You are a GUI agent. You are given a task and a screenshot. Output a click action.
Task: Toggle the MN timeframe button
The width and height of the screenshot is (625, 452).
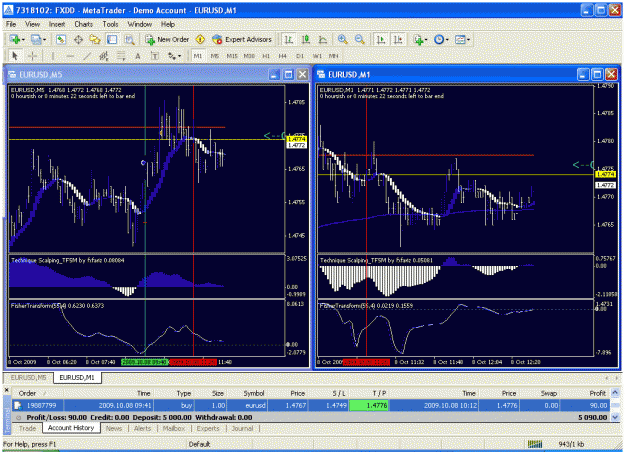click(334, 56)
